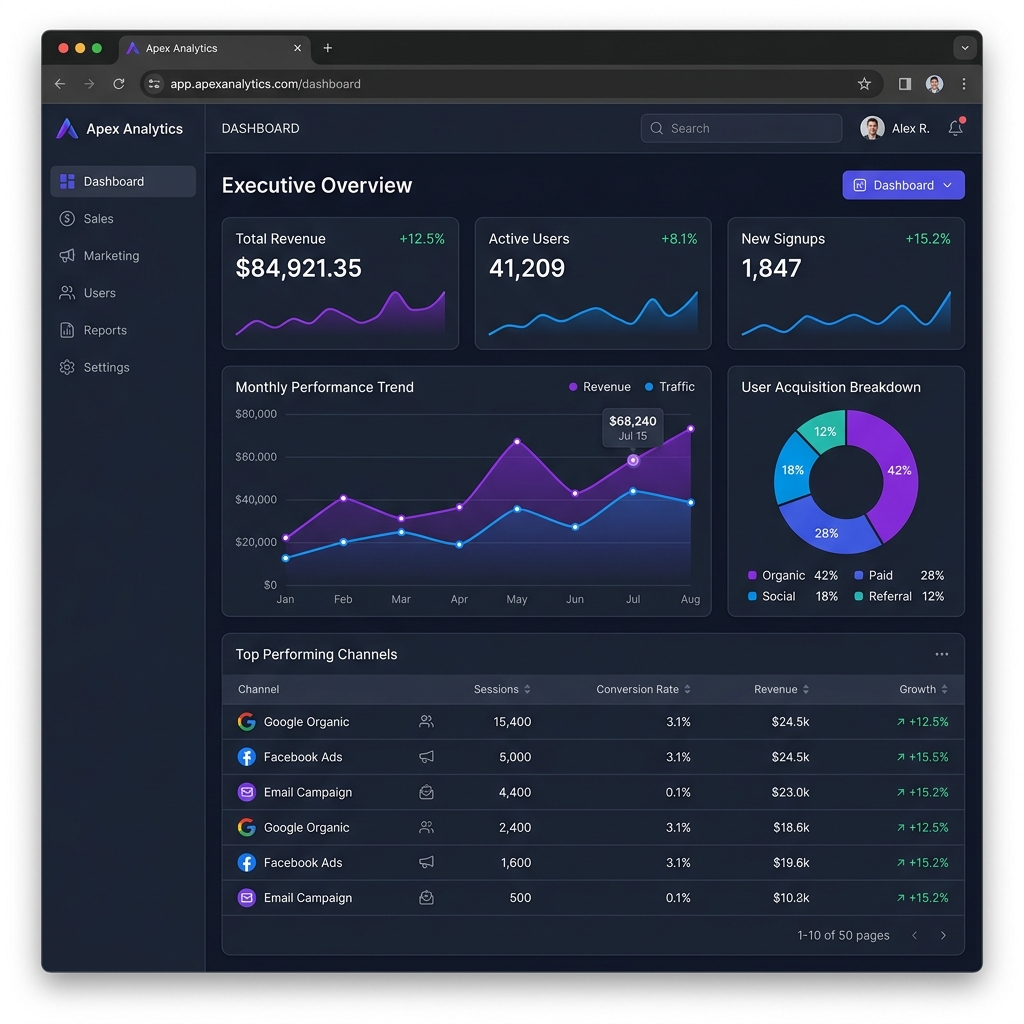
Task: Click the Google icon next to Google Organic
Action: point(246,721)
